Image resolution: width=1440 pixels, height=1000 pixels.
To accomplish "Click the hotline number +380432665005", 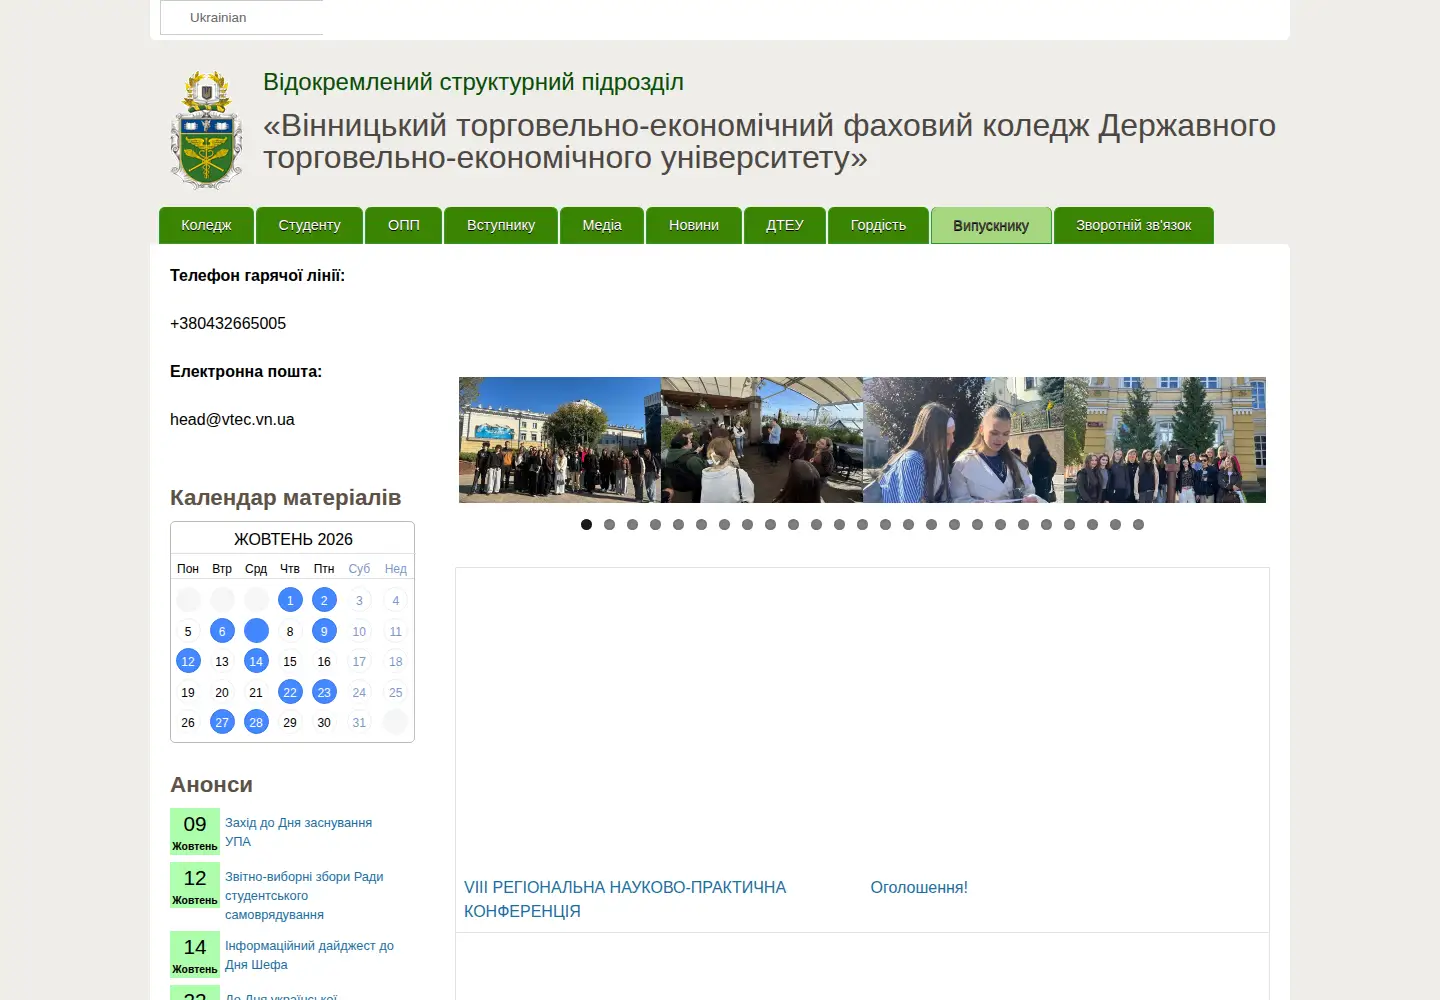I will coord(228,323).
